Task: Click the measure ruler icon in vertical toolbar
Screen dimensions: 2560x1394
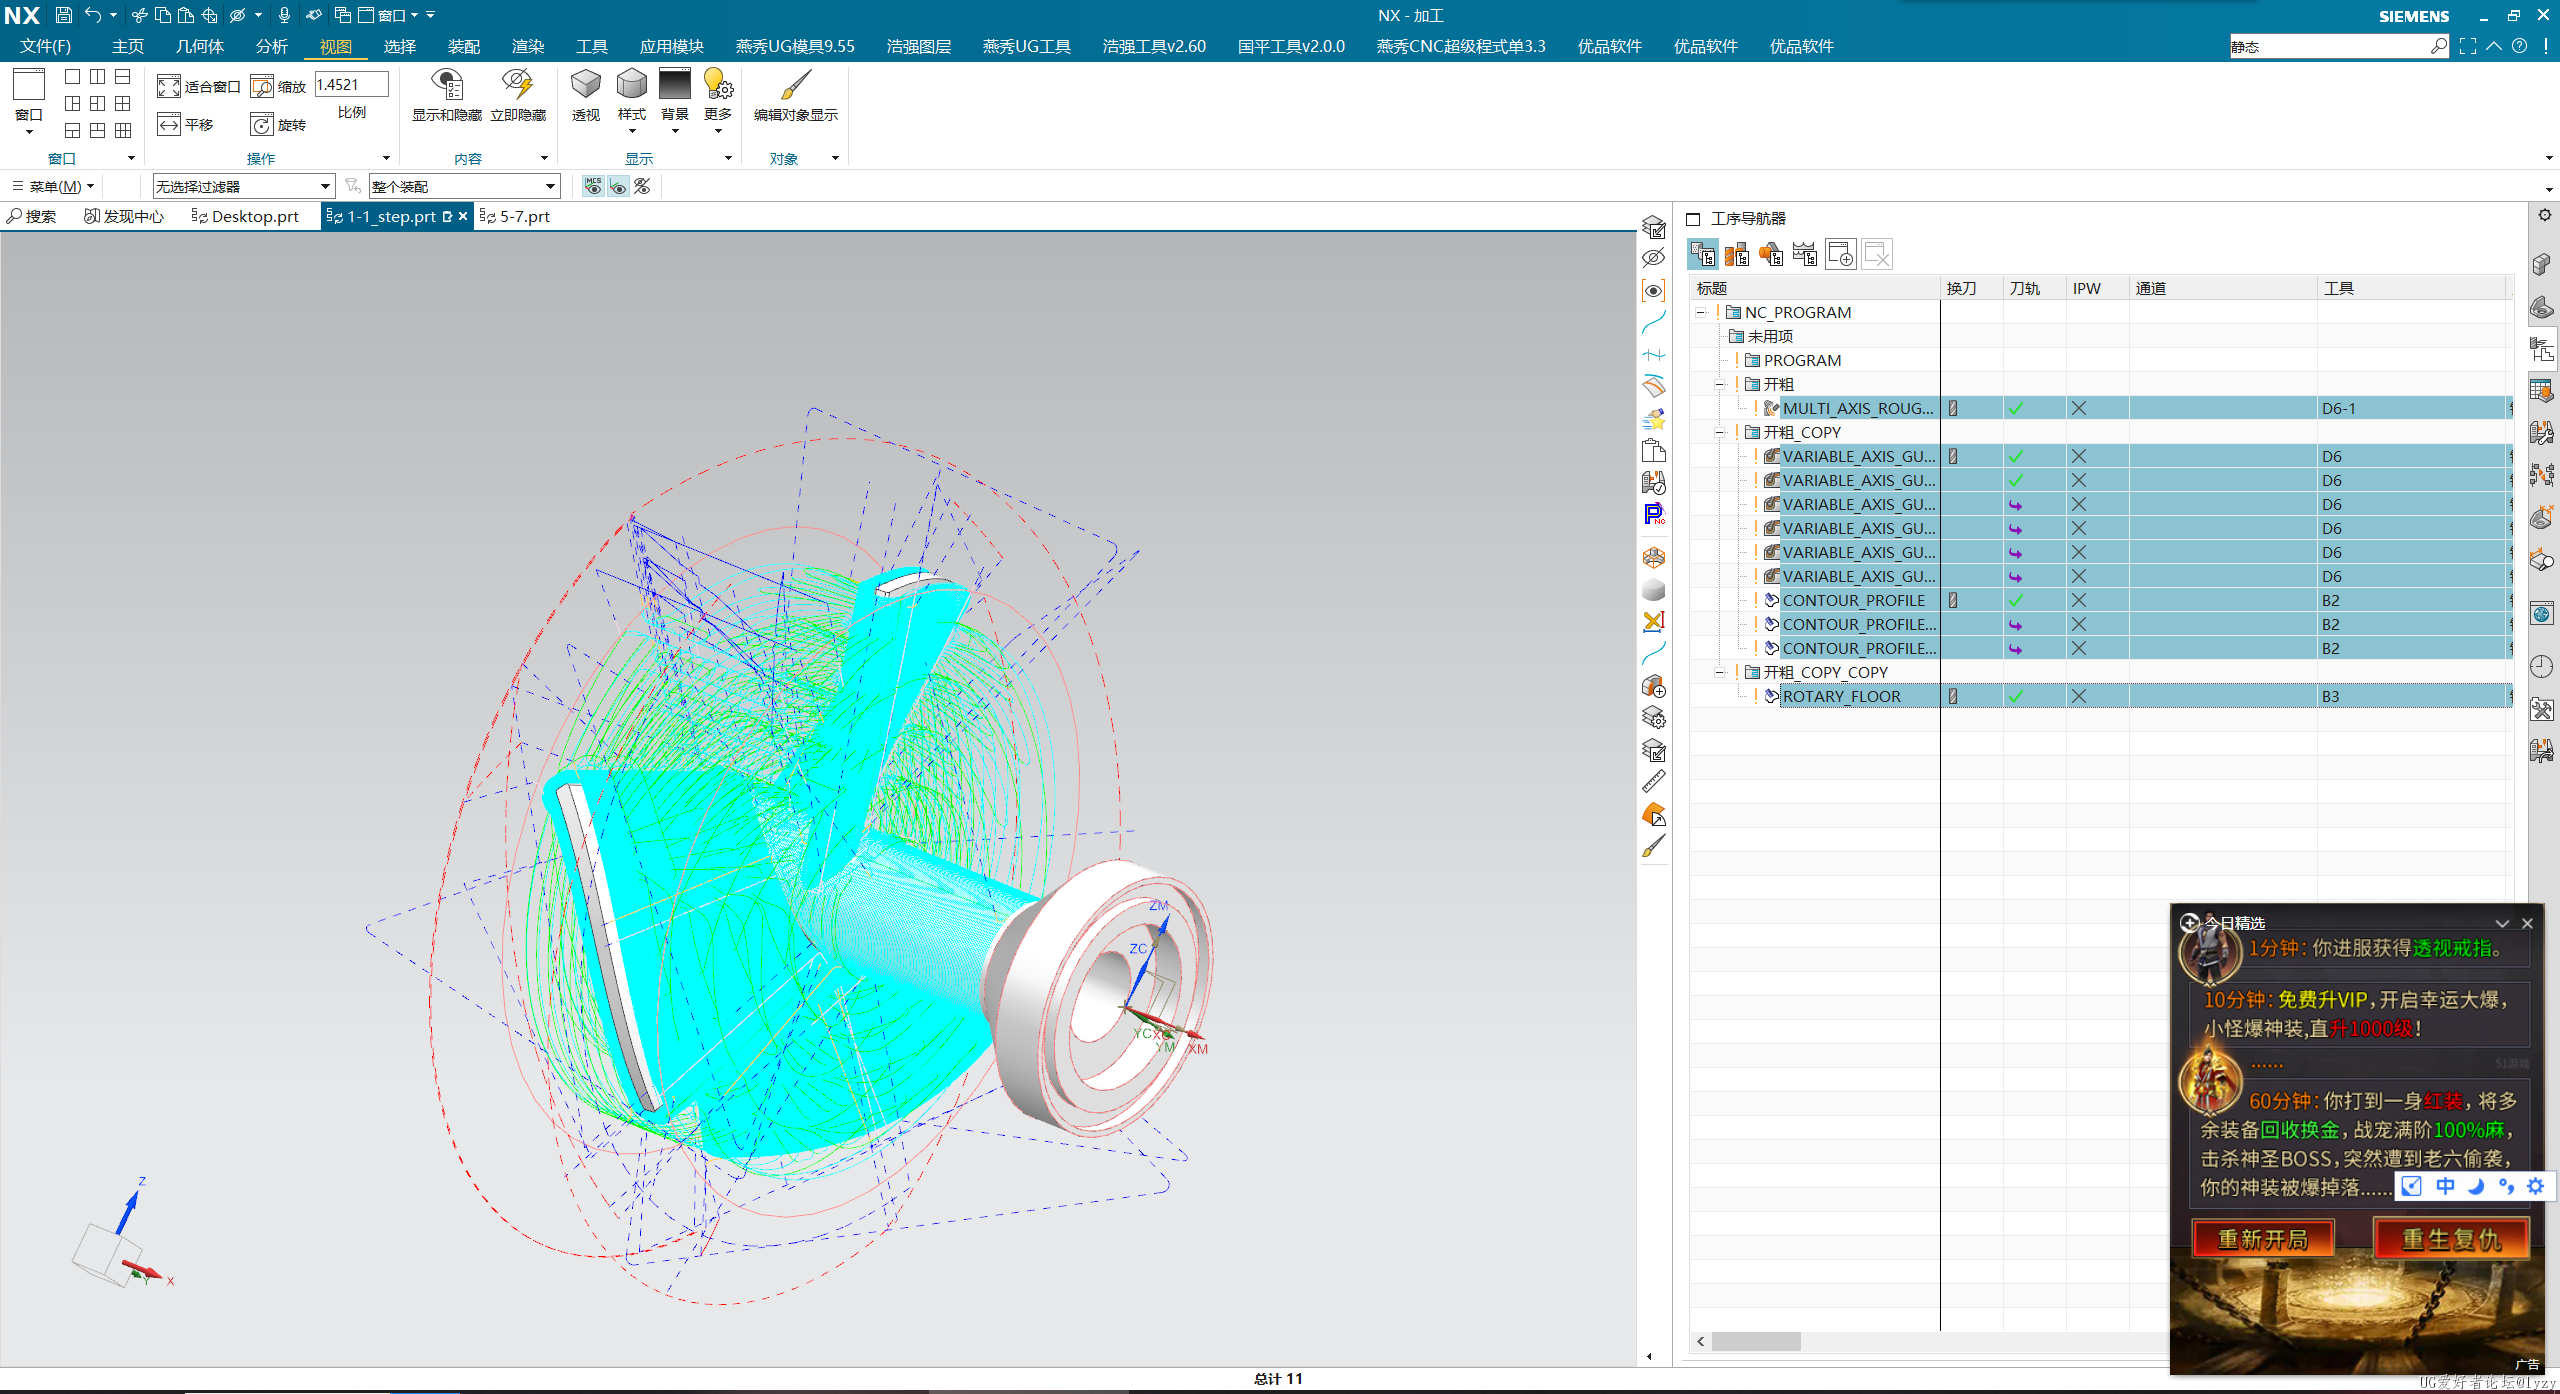Action: (1654, 782)
